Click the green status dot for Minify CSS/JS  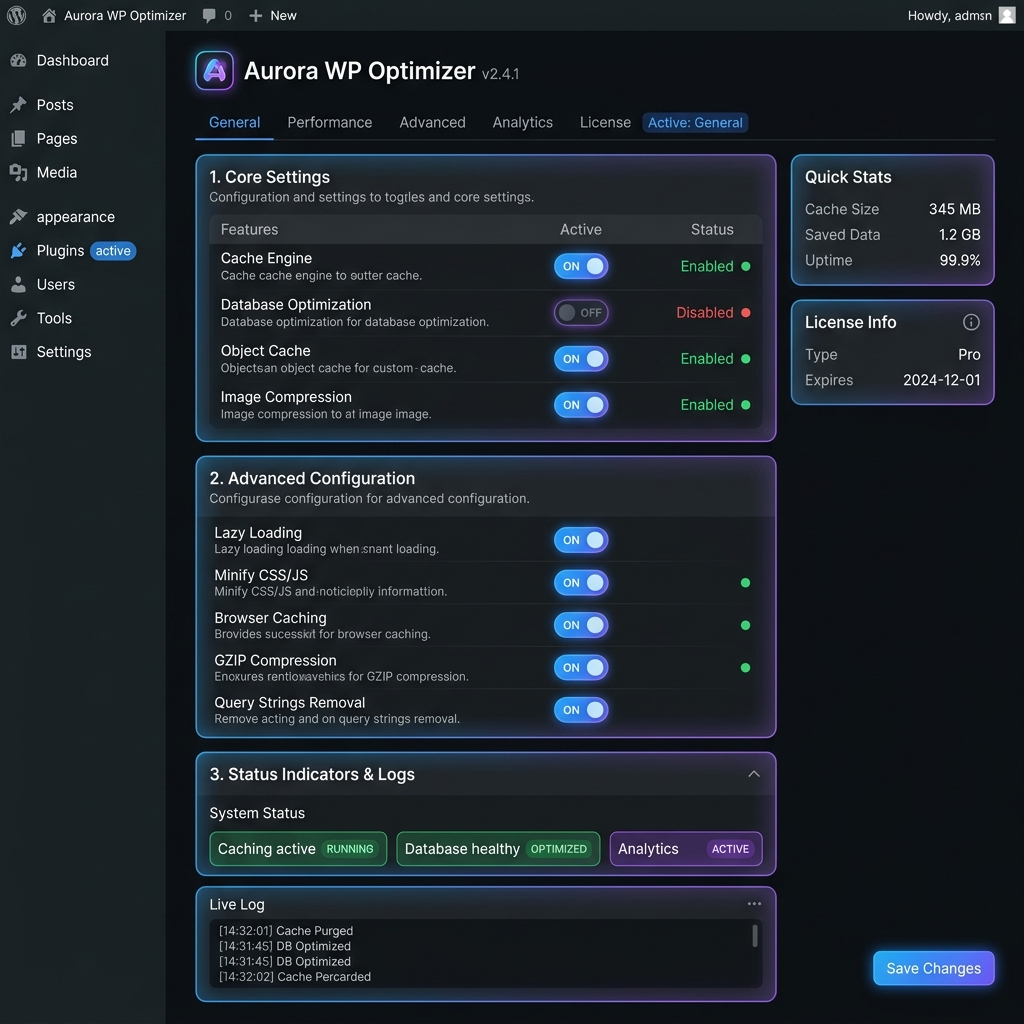tap(745, 583)
